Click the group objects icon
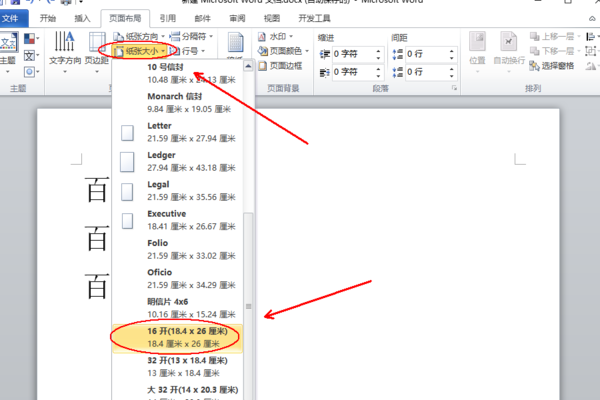This screenshot has height=400, width=600. pos(592,51)
